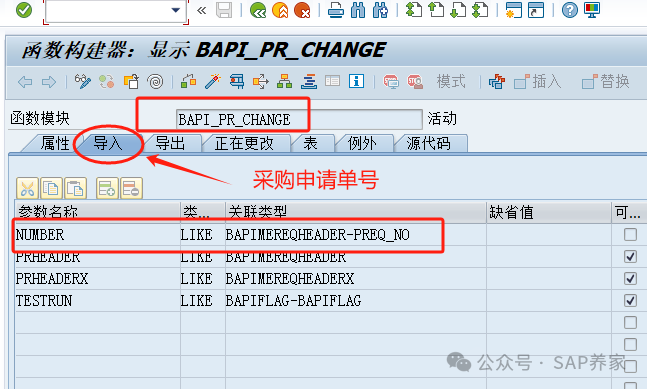Open Help question mark icon
The image size is (647, 389).
[x=570, y=10]
